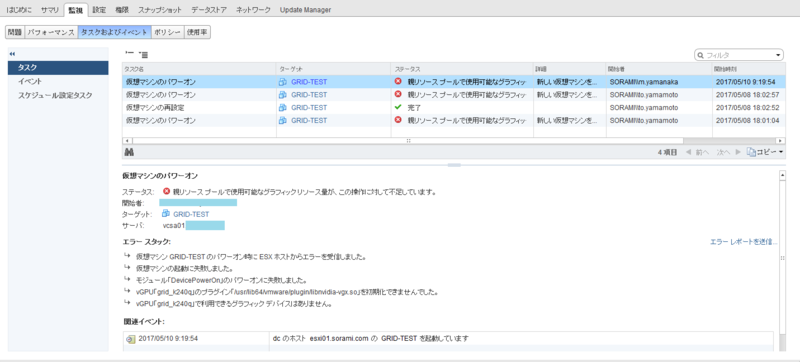
Task: Click the binoculars find icon below task table
Action: tap(129, 152)
